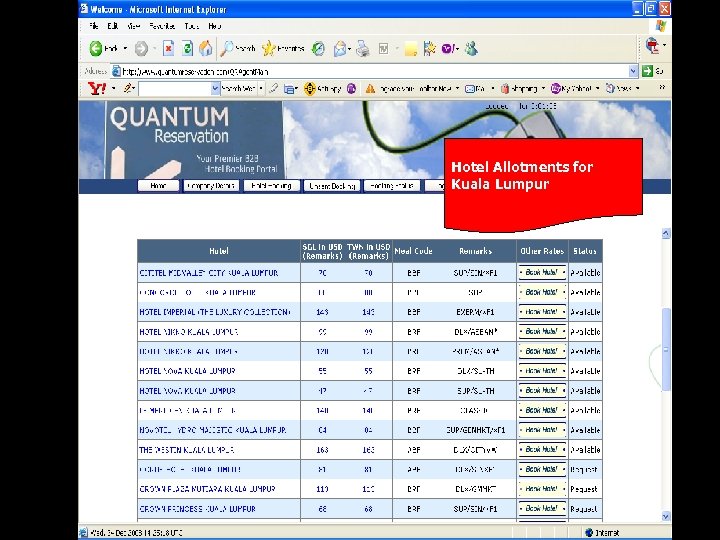This screenshot has height=540, width=720.
Task: Click the yellow folder icon in toolbar
Action: click(x=411, y=49)
